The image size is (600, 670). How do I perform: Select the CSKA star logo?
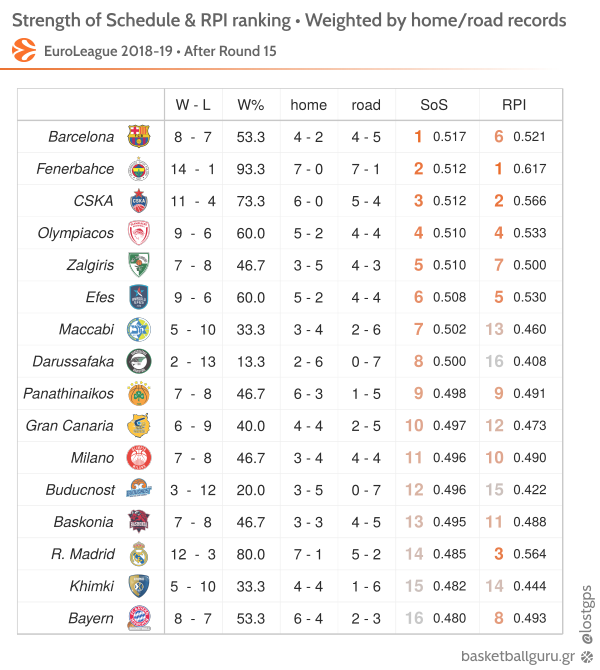[x=139, y=201]
